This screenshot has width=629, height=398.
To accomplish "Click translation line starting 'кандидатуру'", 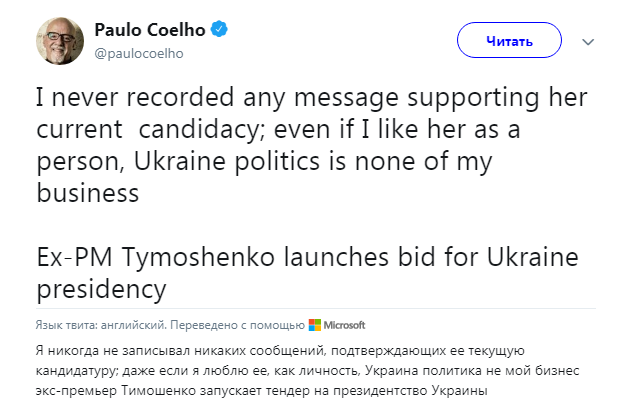I will [307, 371].
